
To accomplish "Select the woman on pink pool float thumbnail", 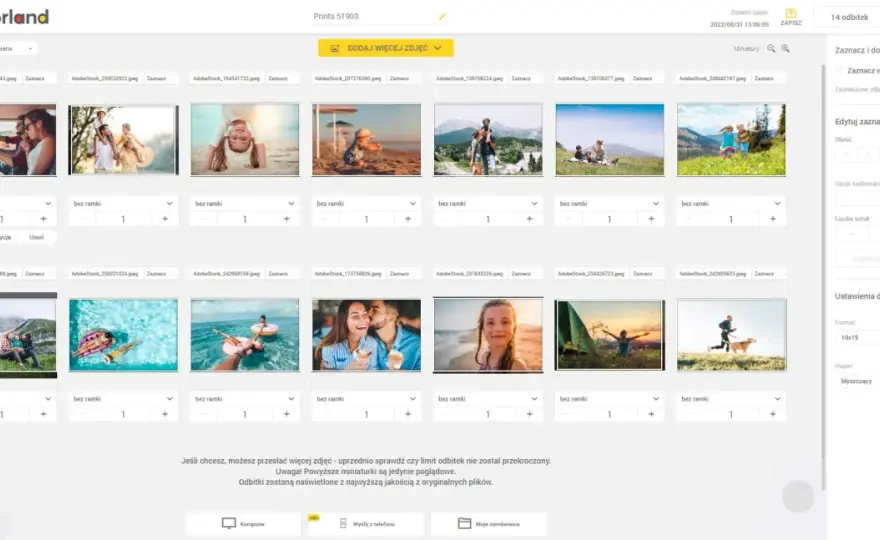I will [x=123, y=335].
